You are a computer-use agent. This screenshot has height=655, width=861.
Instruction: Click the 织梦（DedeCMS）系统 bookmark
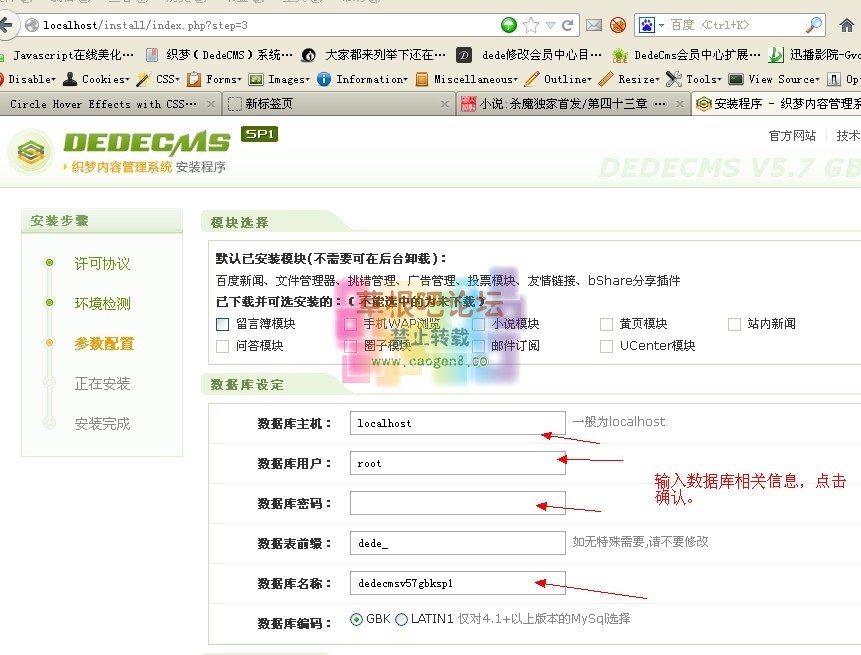point(220,55)
